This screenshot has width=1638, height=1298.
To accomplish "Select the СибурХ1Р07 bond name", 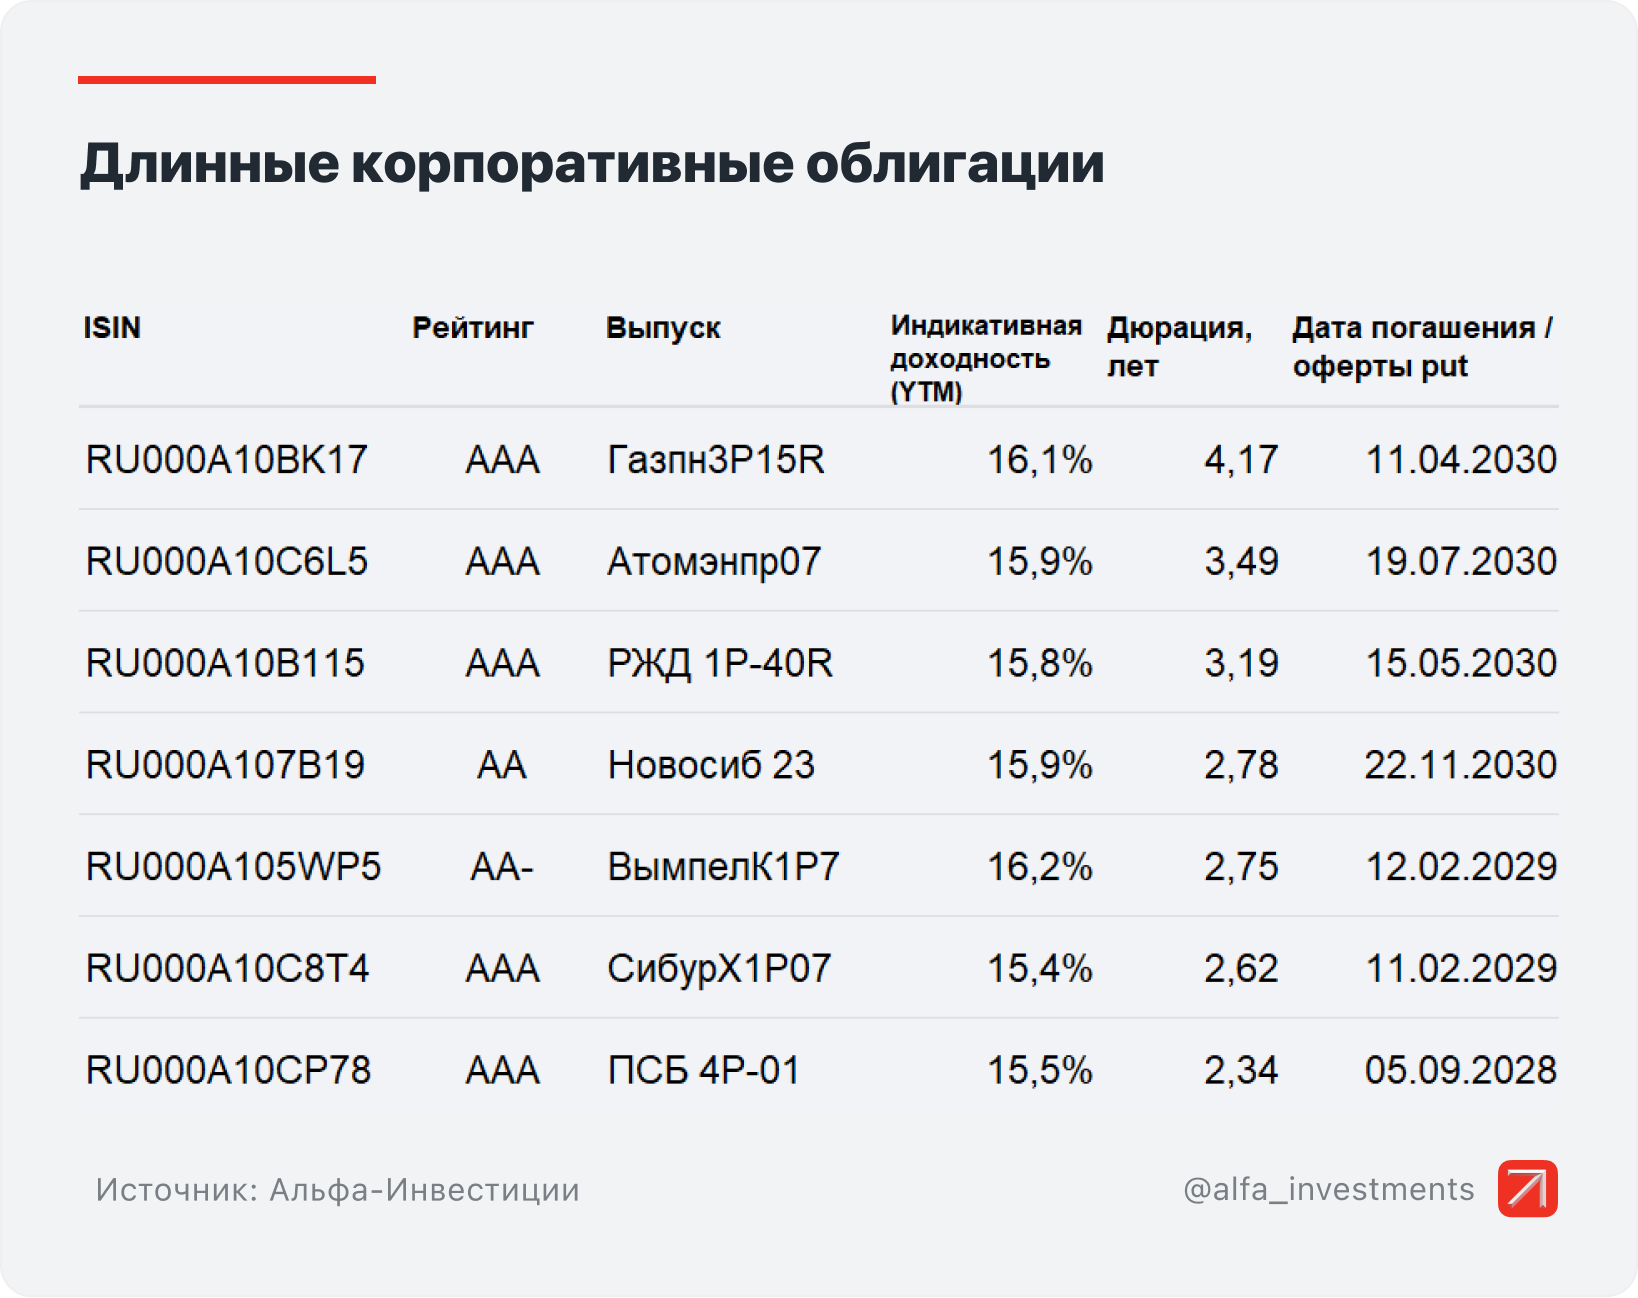I will 719,969.
